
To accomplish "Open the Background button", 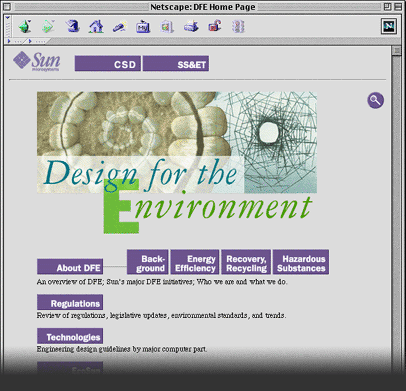I will click(148, 262).
